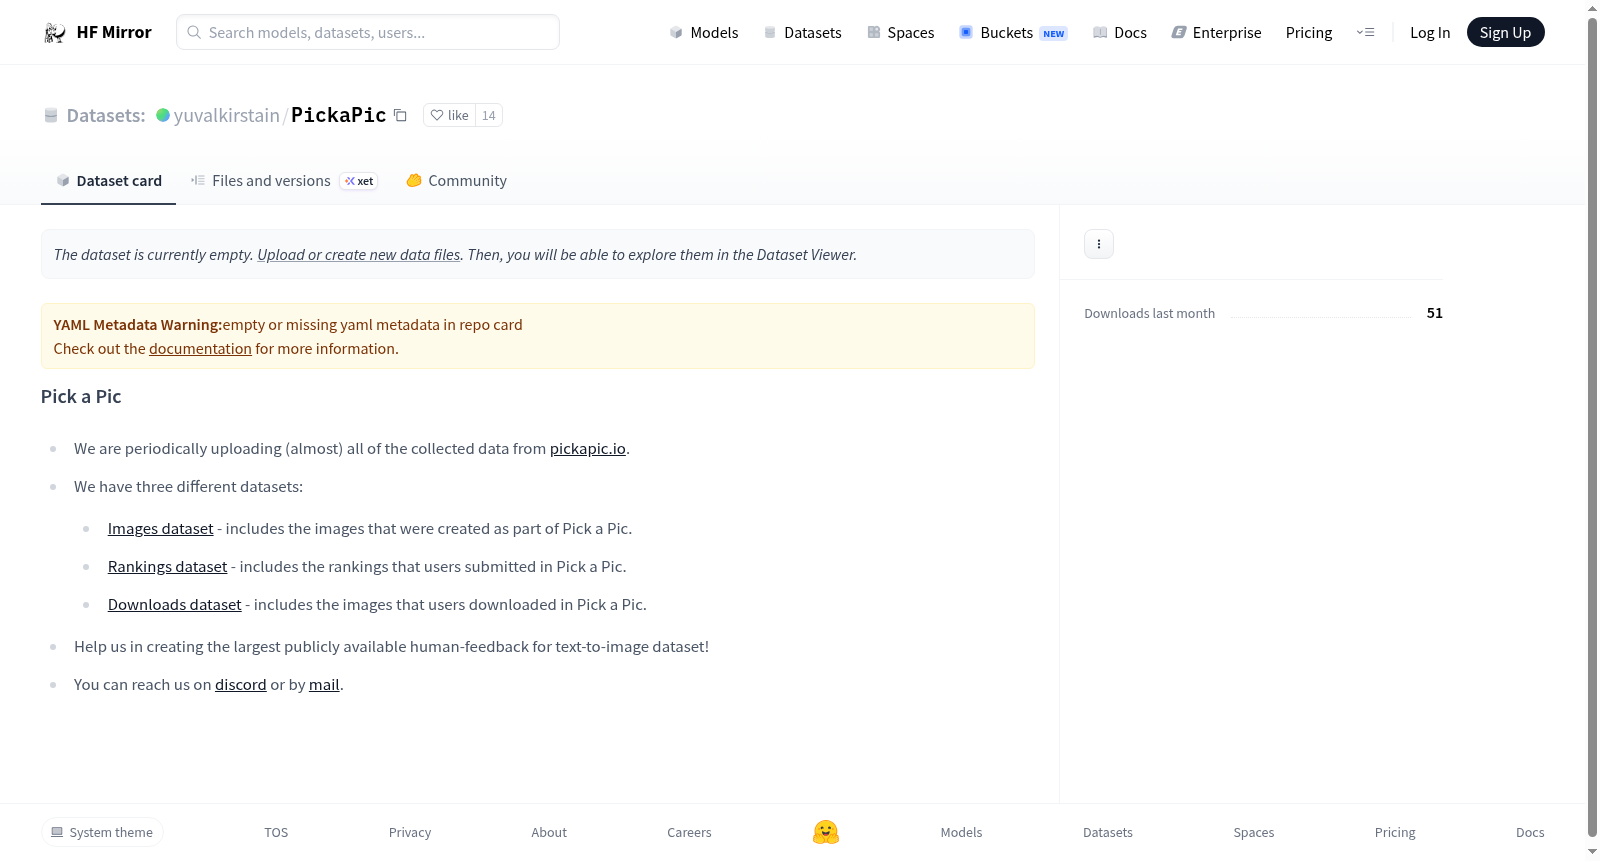Click the Datasets: breadcrumb label

pos(106,115)
